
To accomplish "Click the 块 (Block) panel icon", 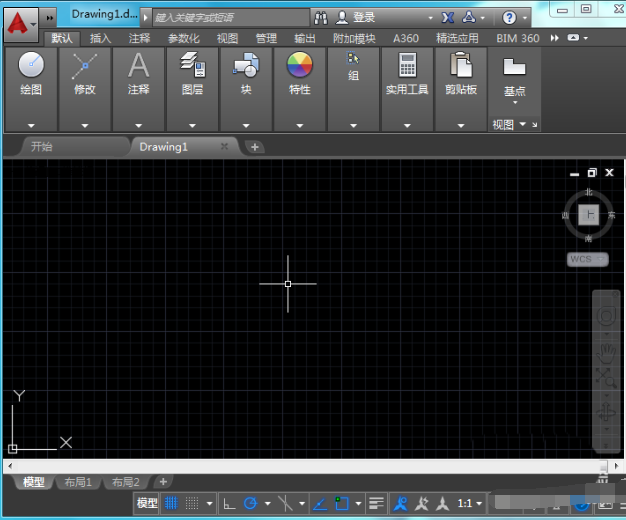I will point(246,66).
